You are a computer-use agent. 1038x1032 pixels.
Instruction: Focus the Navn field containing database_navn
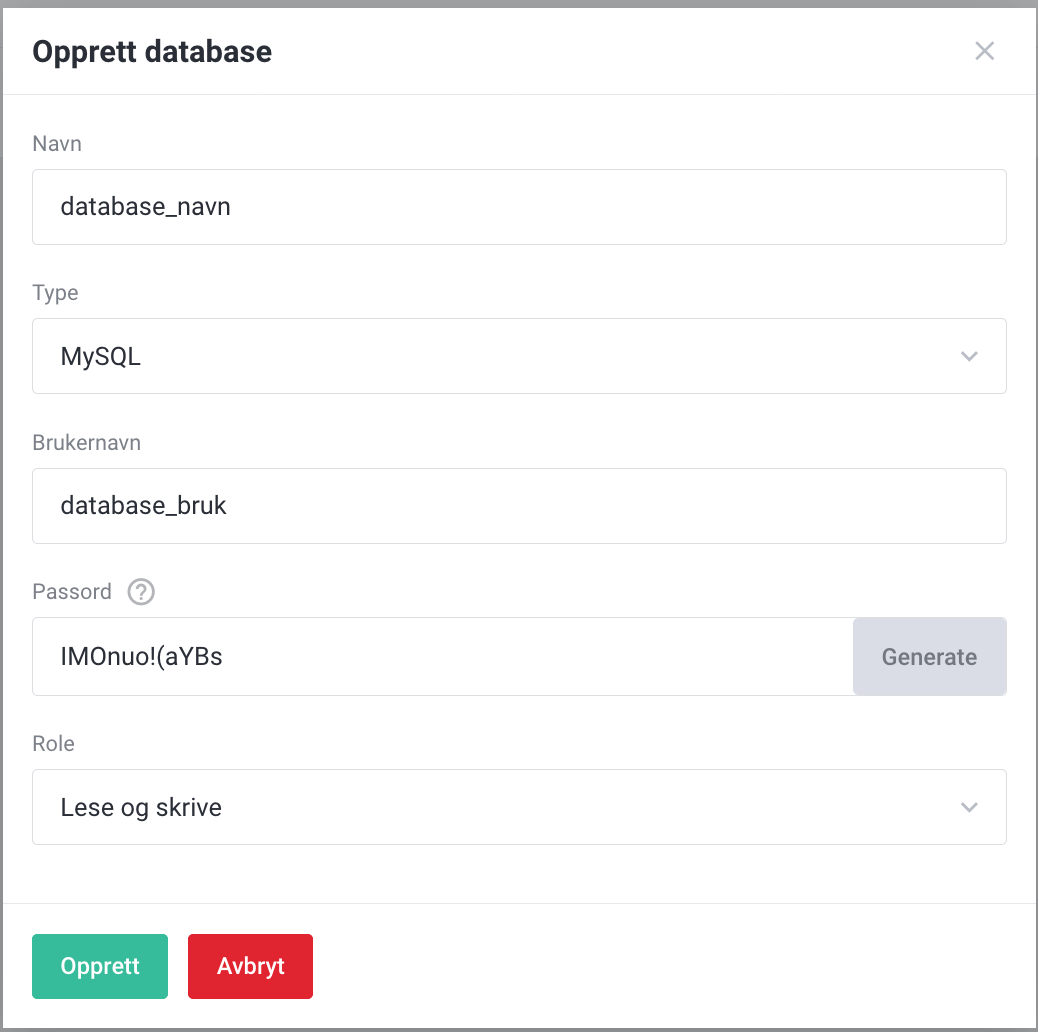point(518,207)
